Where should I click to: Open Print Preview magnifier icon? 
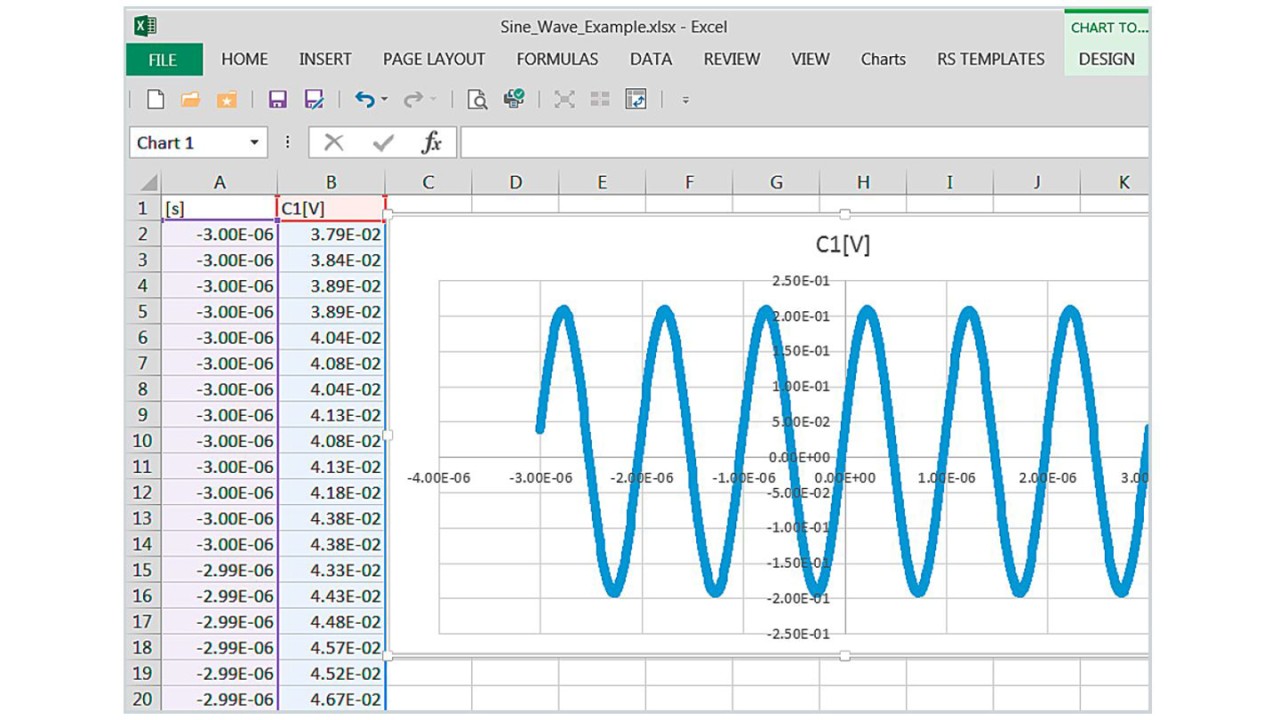(x=477, y=99)
